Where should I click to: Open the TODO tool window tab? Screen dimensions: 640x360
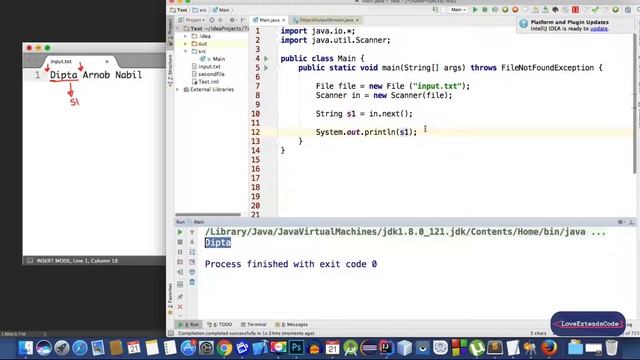pos(220,324)
